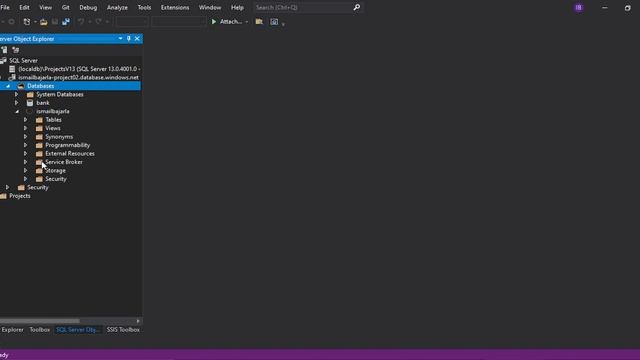Click the Databases node icon
This screenshot has width=640, height=360.
tap(21, 86)
